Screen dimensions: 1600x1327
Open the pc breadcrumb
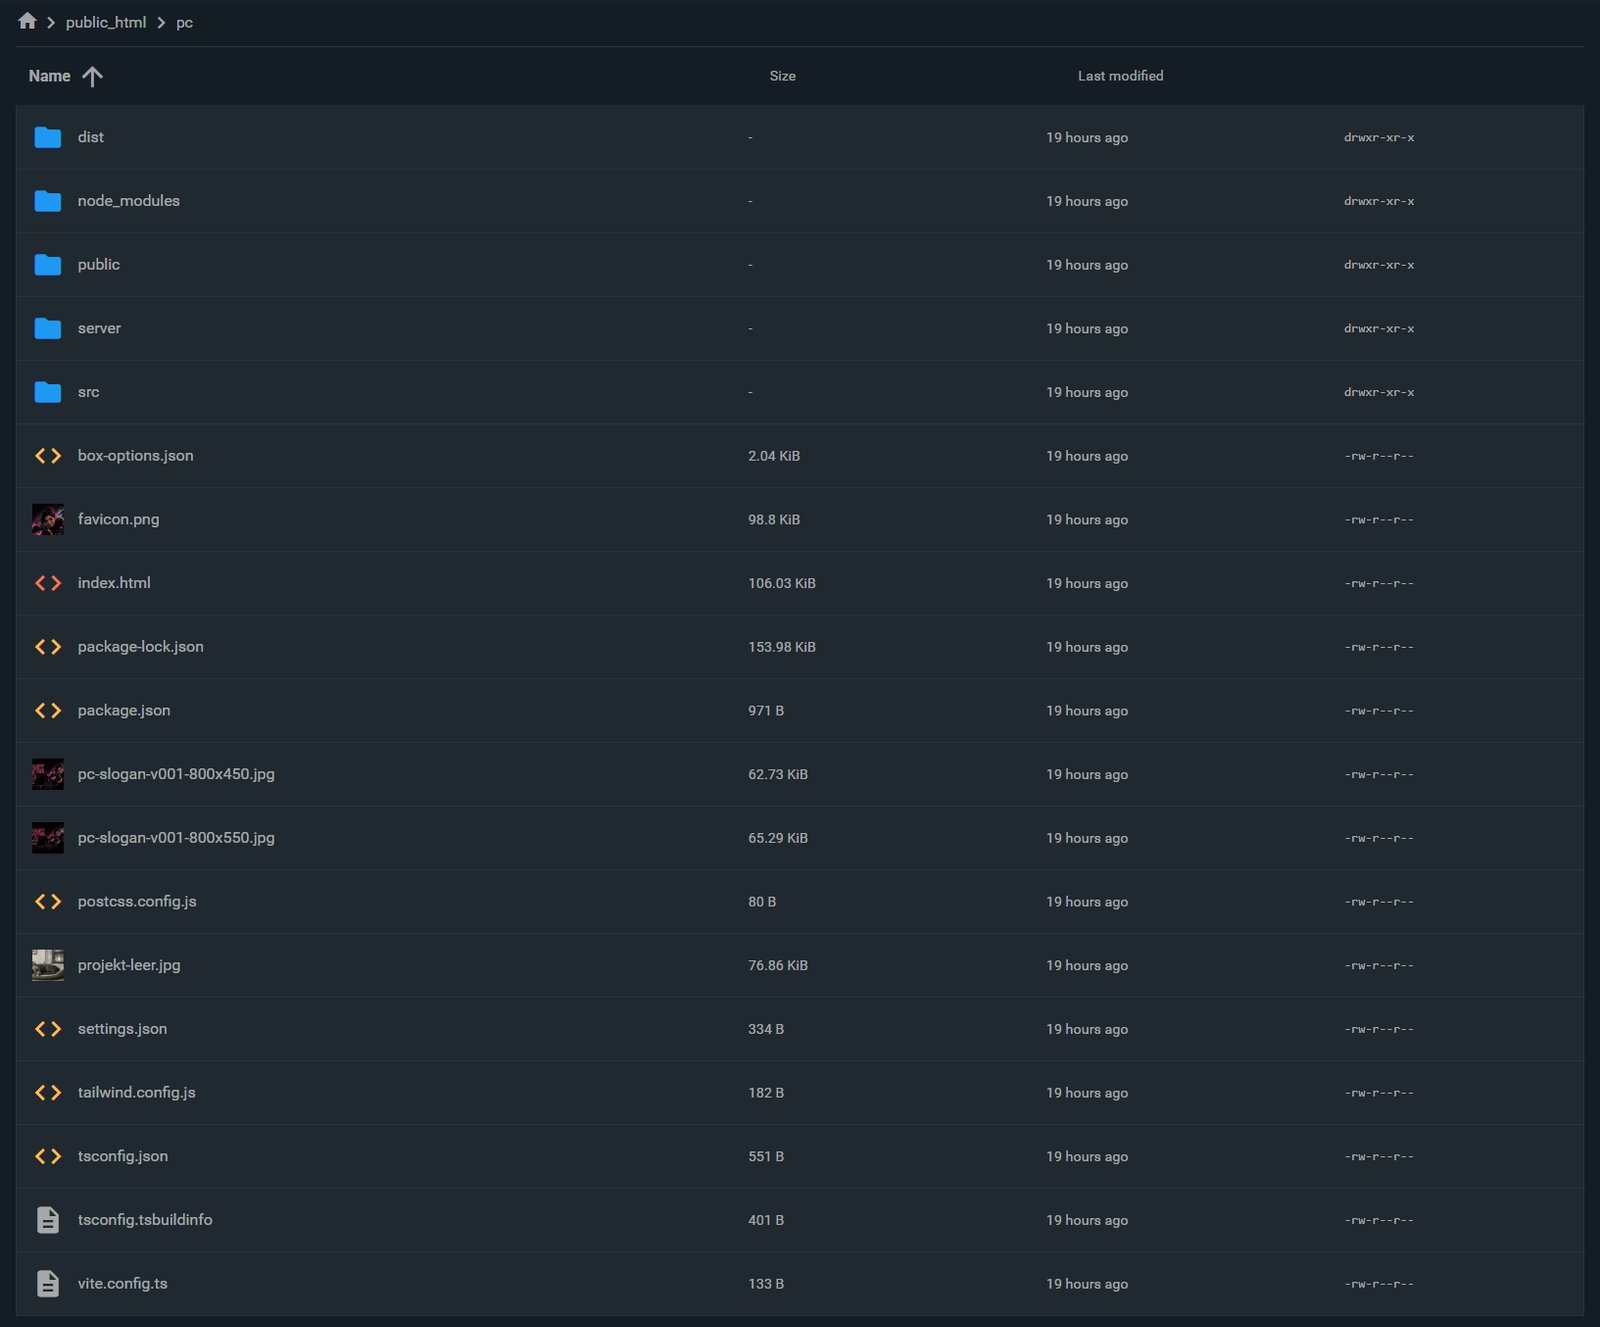[x=184, y=22]
